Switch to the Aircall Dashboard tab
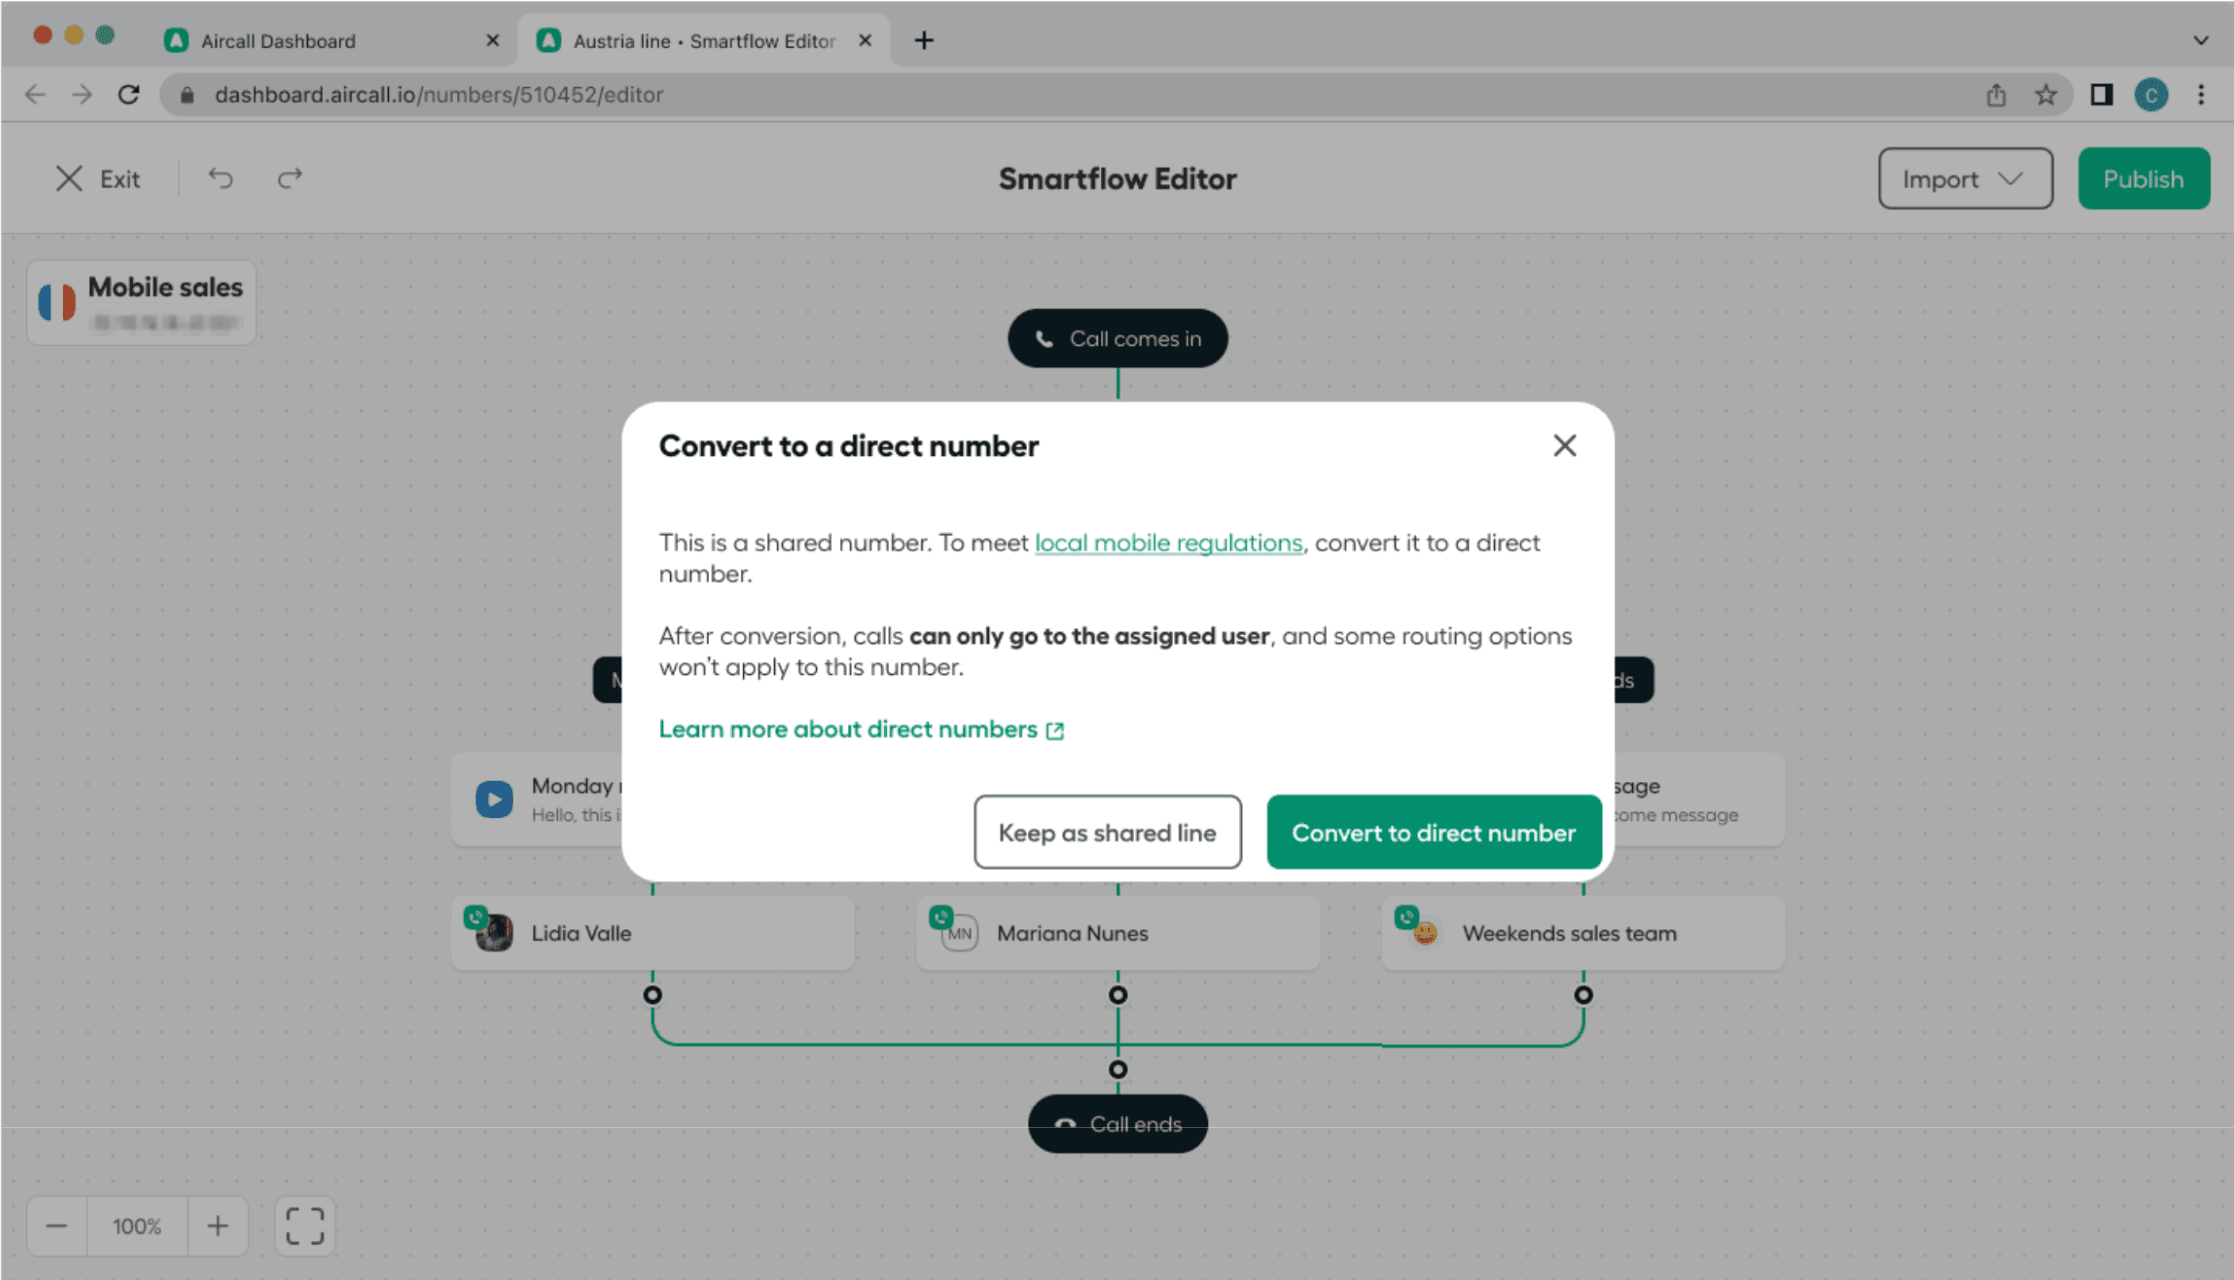The image size is (2234, 1280). coord(278,41)
